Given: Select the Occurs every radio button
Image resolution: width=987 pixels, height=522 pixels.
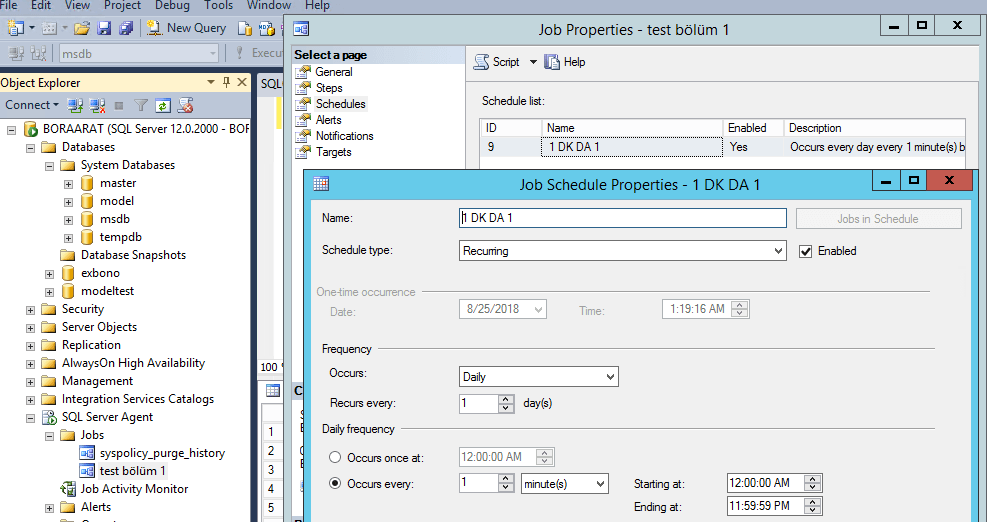Looking at the screenshot, I should click(335, 484).
